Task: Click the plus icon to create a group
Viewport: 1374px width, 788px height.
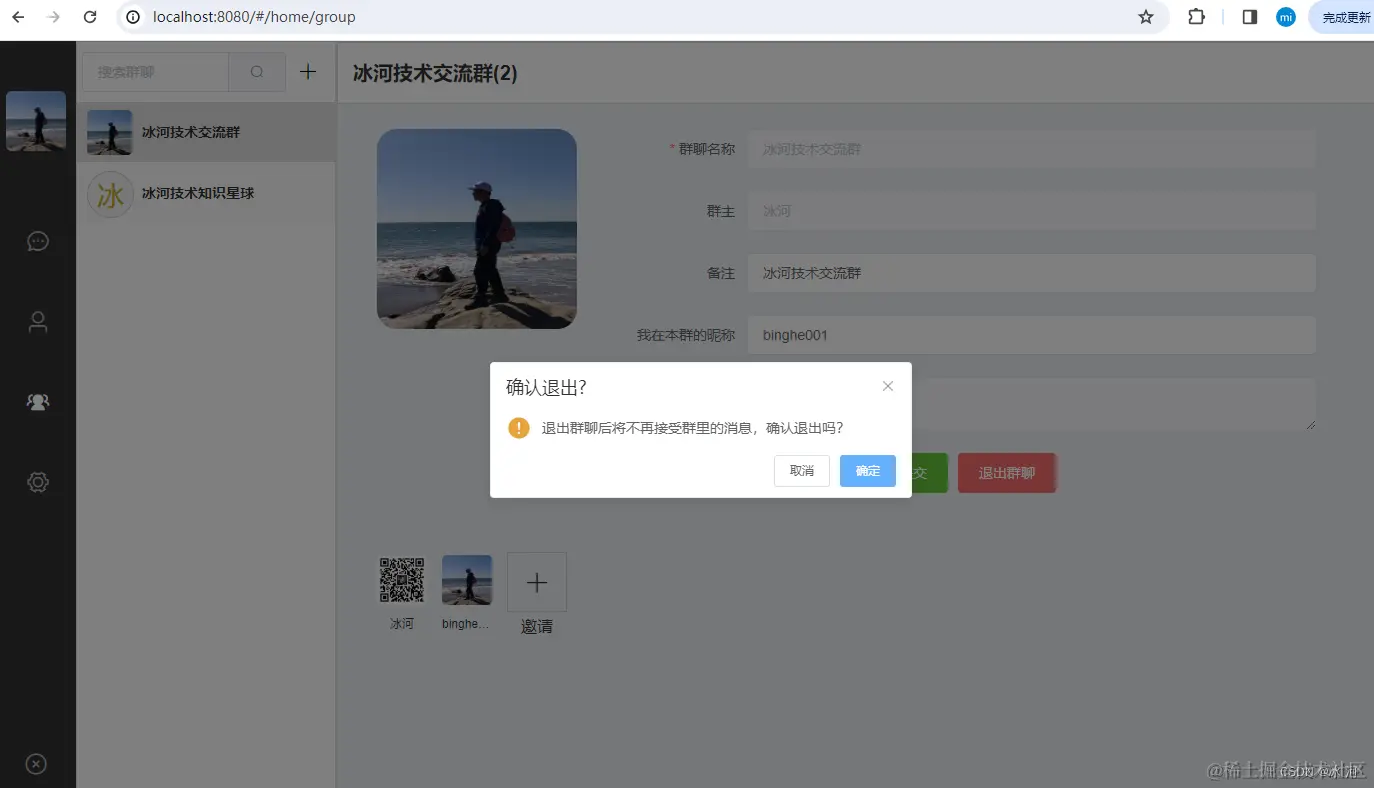Action: 307,71
